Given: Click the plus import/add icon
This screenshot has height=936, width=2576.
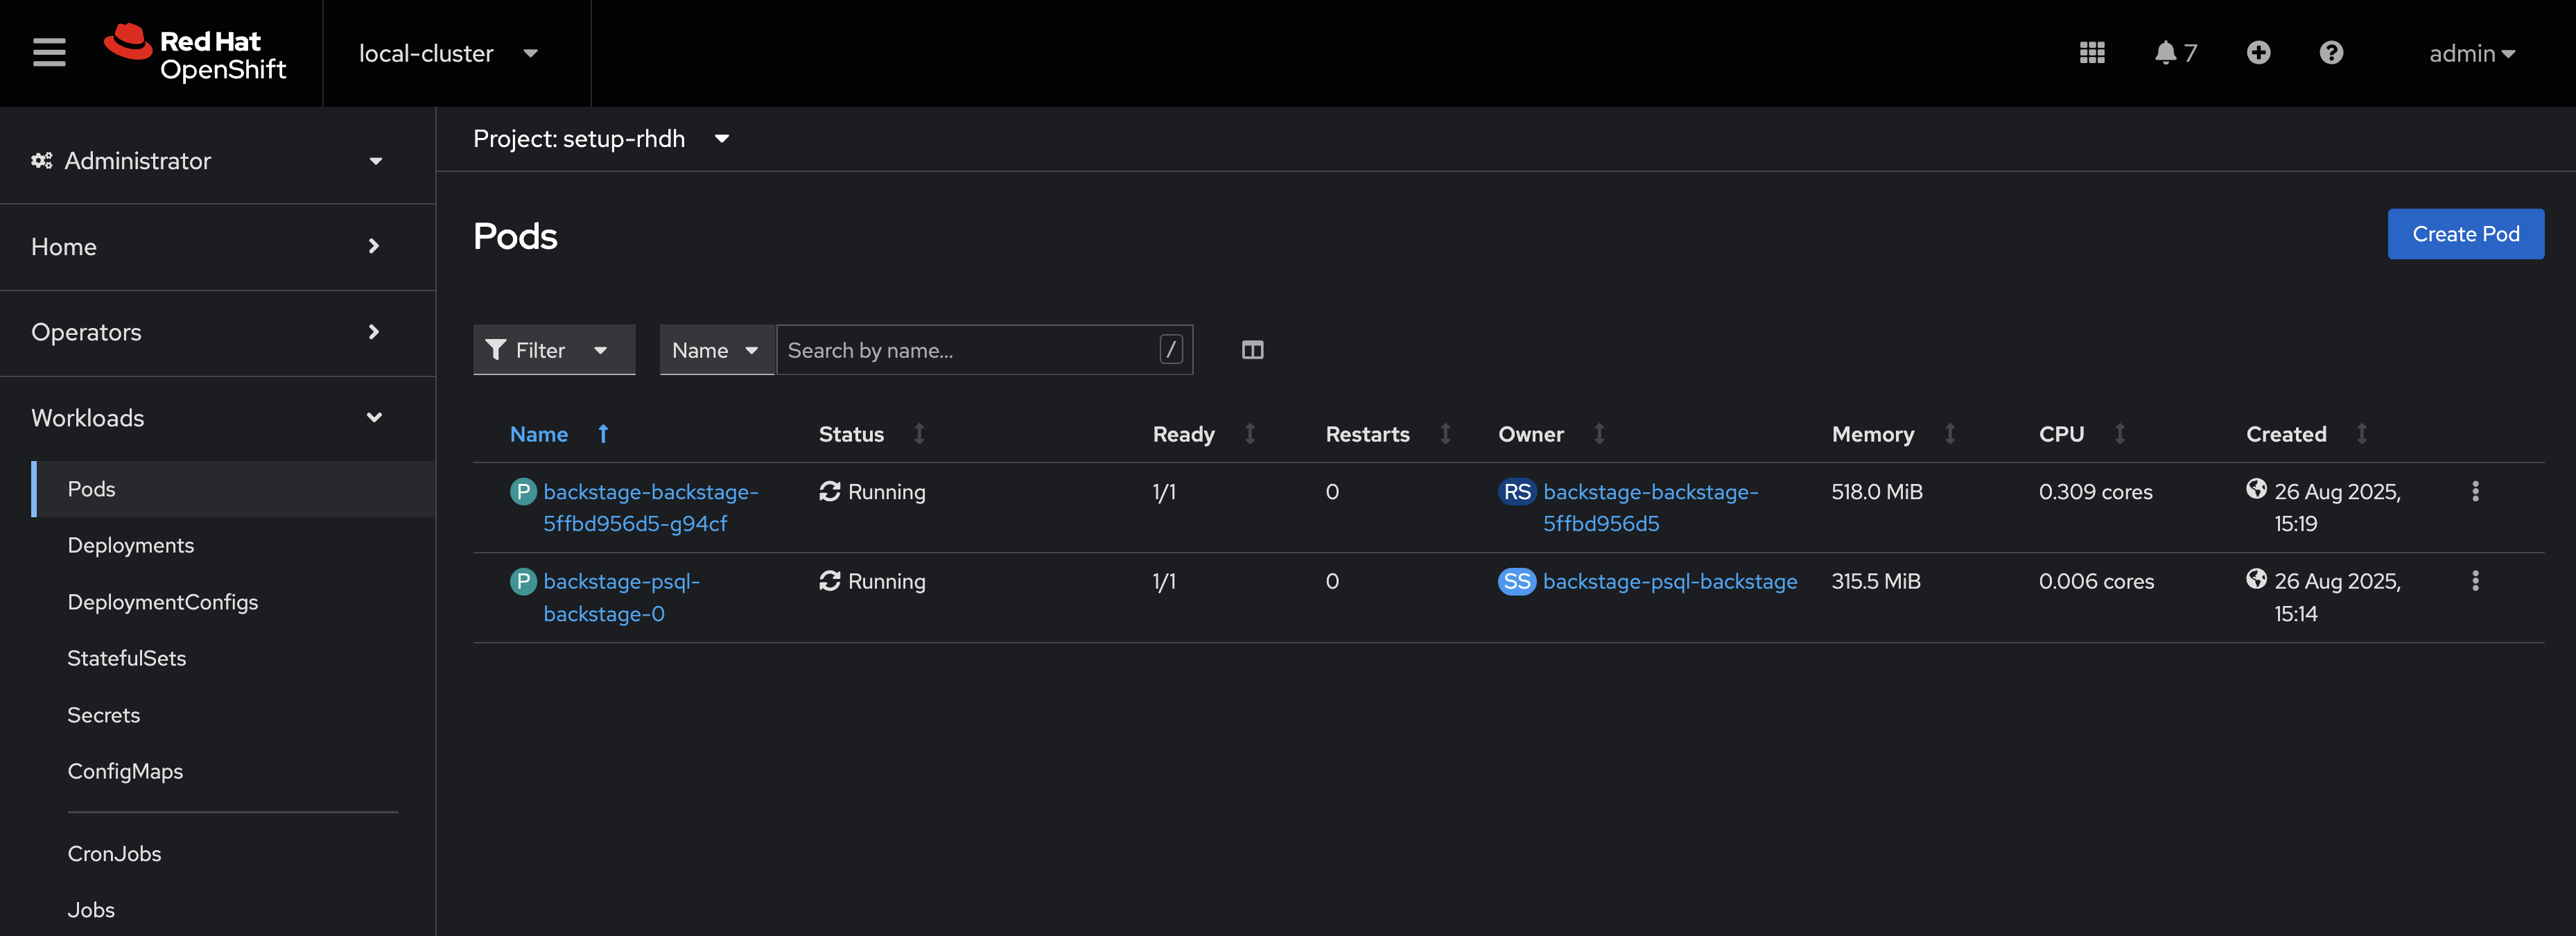Looking at the screenshot, I should tap(2258, 52).
